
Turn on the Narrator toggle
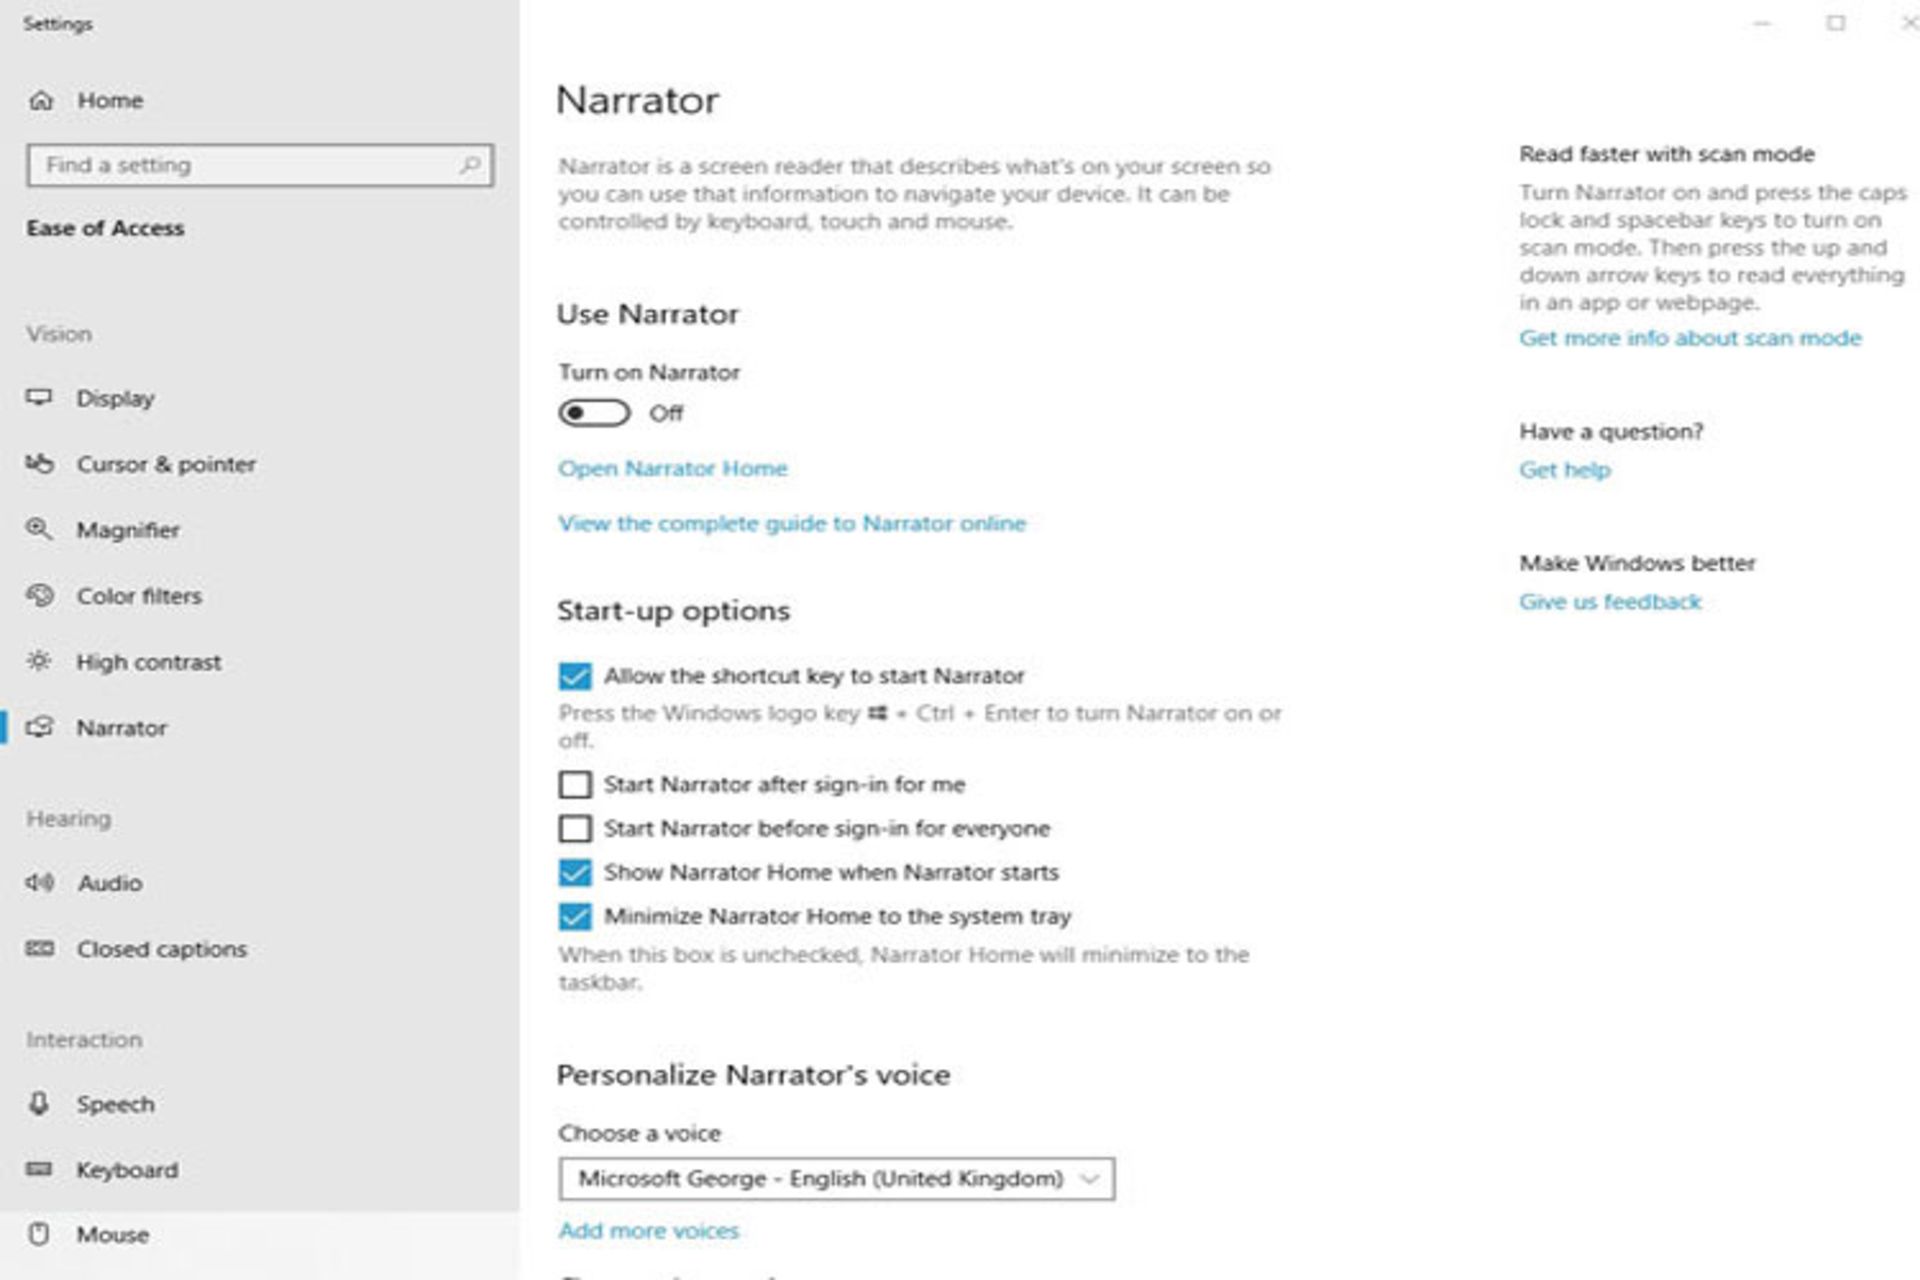pyautogui.click(x=595, y=413)
